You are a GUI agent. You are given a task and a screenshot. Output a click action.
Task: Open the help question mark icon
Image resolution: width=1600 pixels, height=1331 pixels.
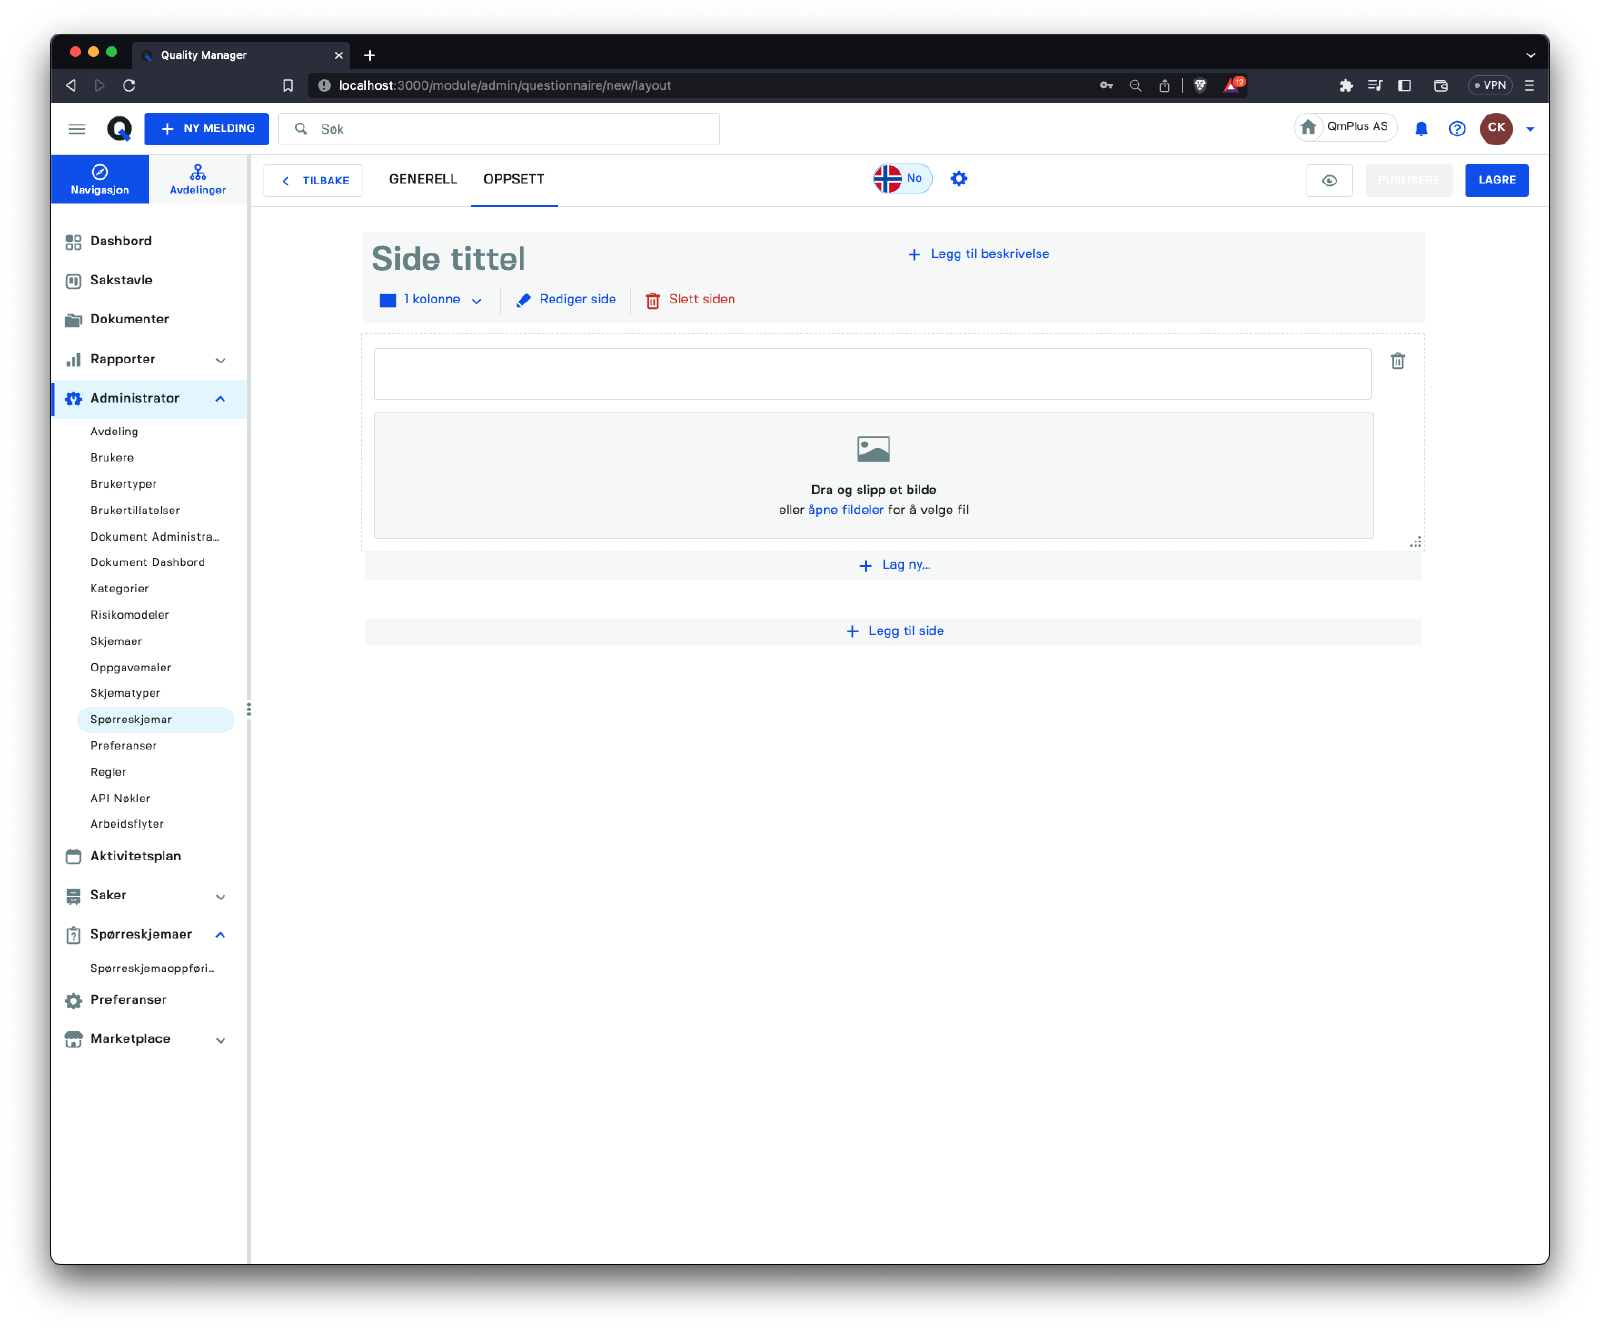[x=1457, y=128]
